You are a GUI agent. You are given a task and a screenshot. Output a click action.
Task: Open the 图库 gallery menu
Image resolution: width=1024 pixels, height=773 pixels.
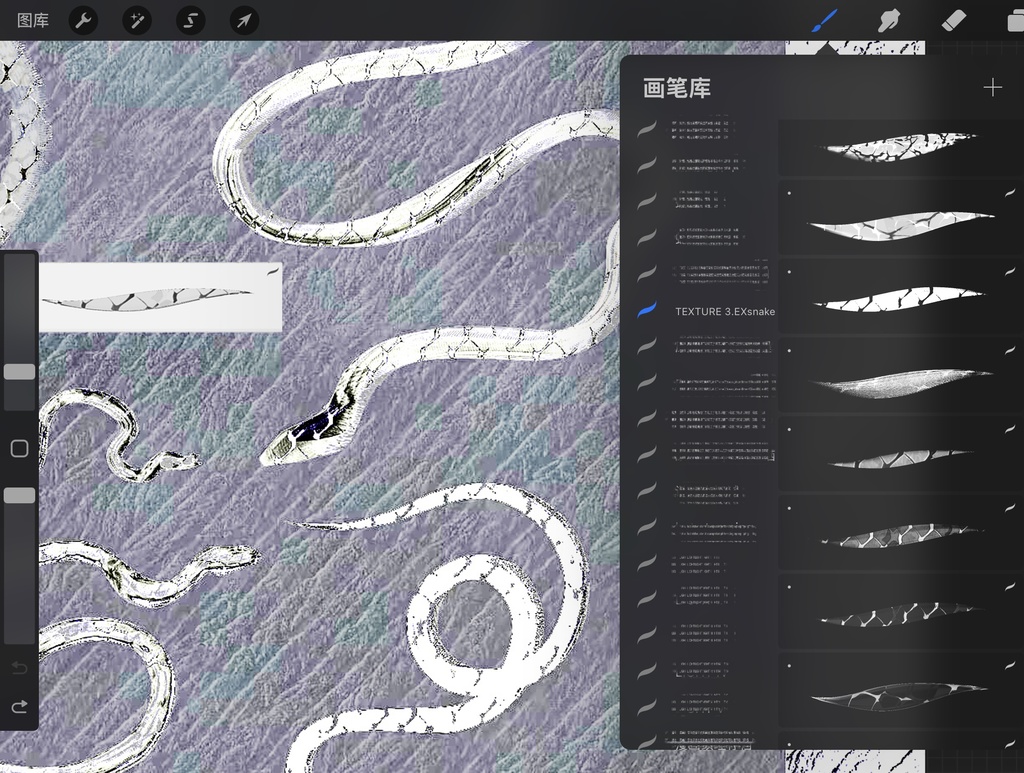pyautogui.click(x=31, y=20)
